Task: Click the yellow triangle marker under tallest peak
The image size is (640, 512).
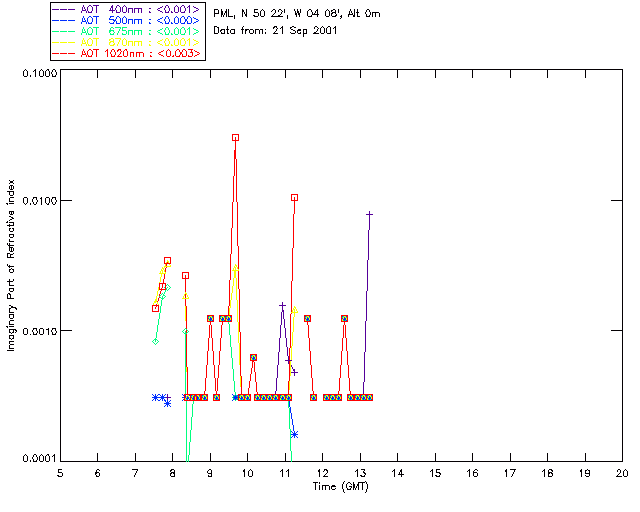Action: (236, 268)
